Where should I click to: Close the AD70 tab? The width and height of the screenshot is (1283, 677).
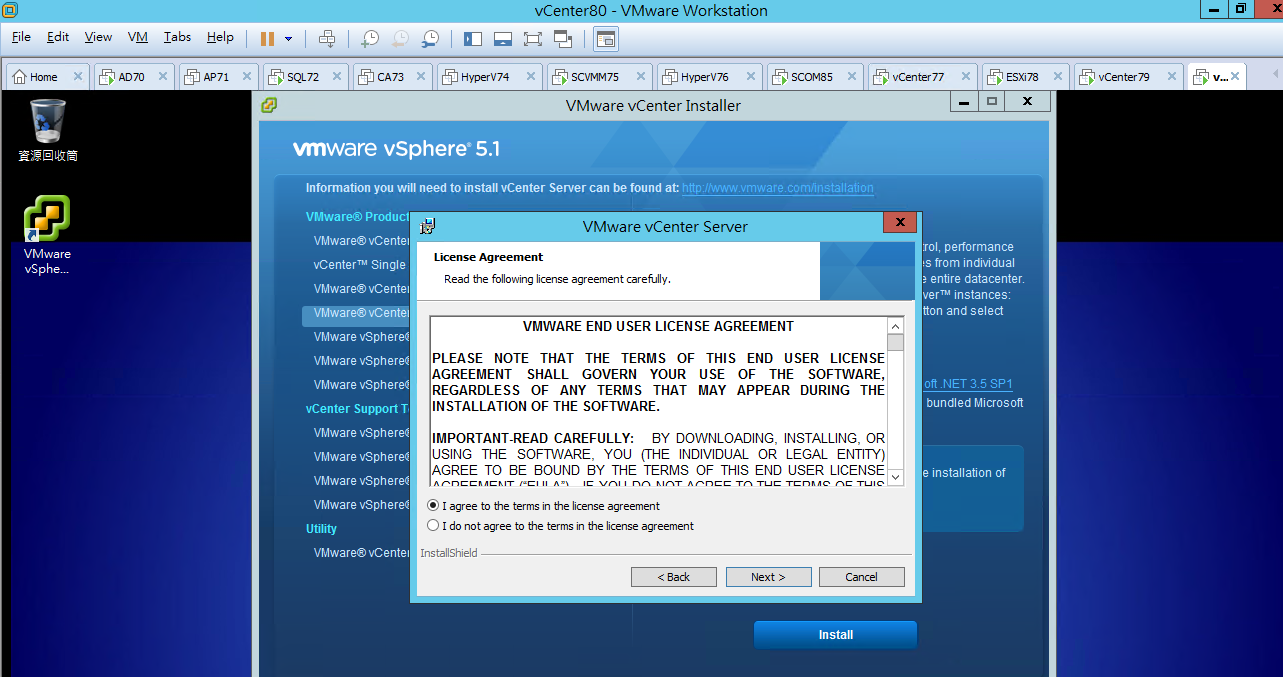(163, 76)
